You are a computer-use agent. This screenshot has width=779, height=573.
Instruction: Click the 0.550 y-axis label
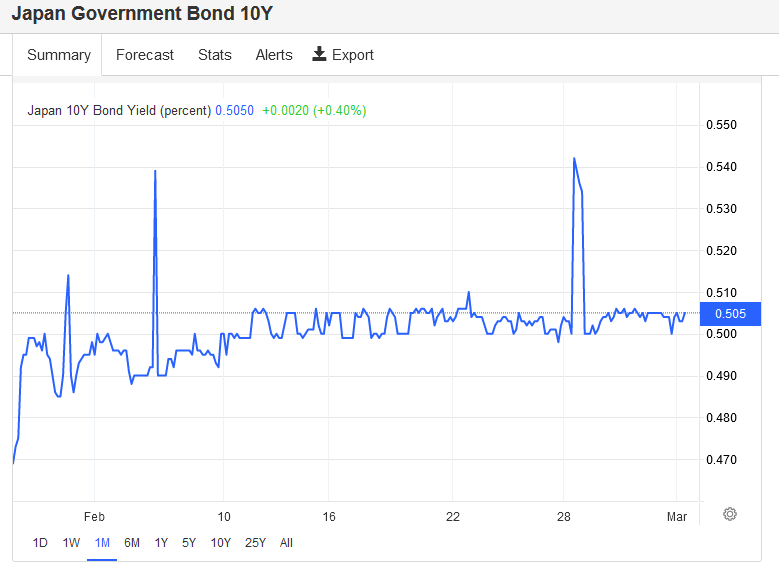tap(721, 125)
